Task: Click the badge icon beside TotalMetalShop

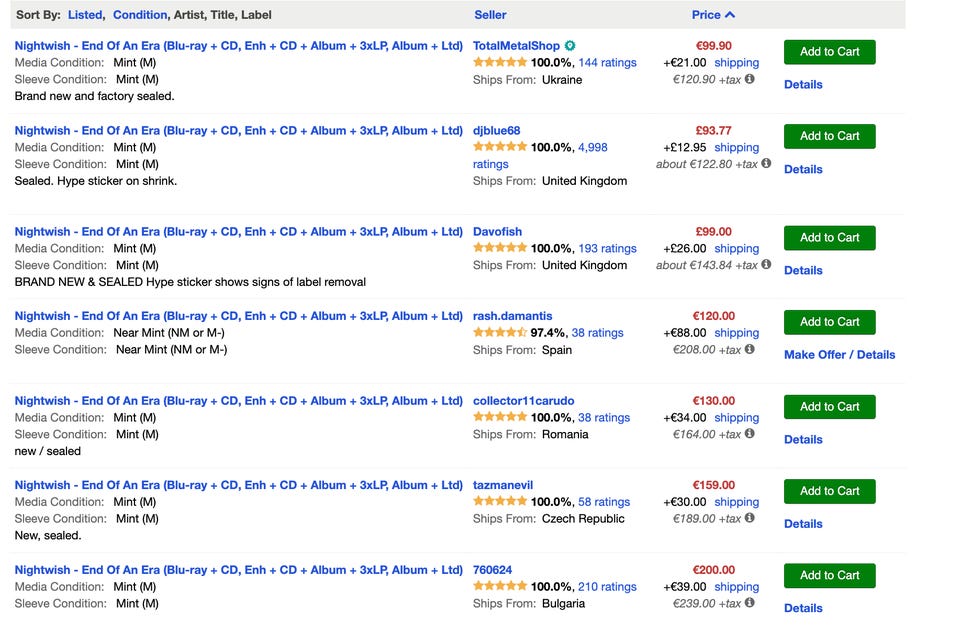Action: (570, 46)
